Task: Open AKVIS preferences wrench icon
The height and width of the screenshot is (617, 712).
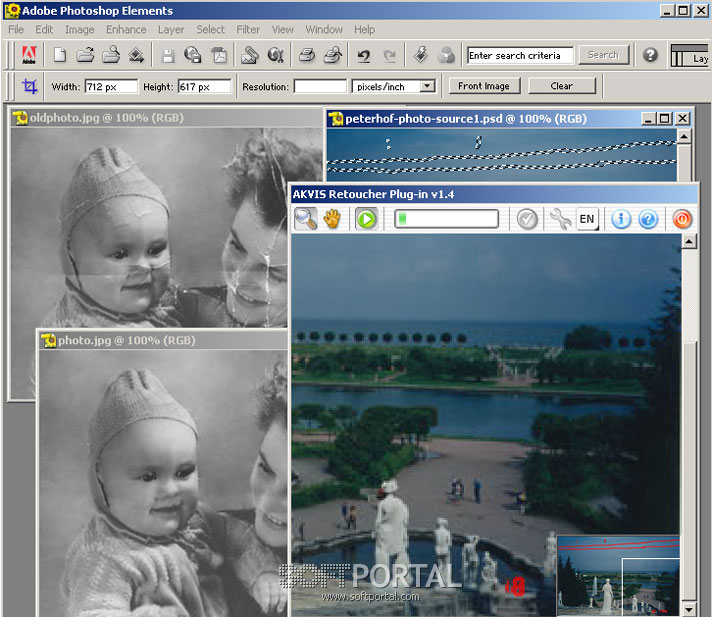Action: point(560,219)
